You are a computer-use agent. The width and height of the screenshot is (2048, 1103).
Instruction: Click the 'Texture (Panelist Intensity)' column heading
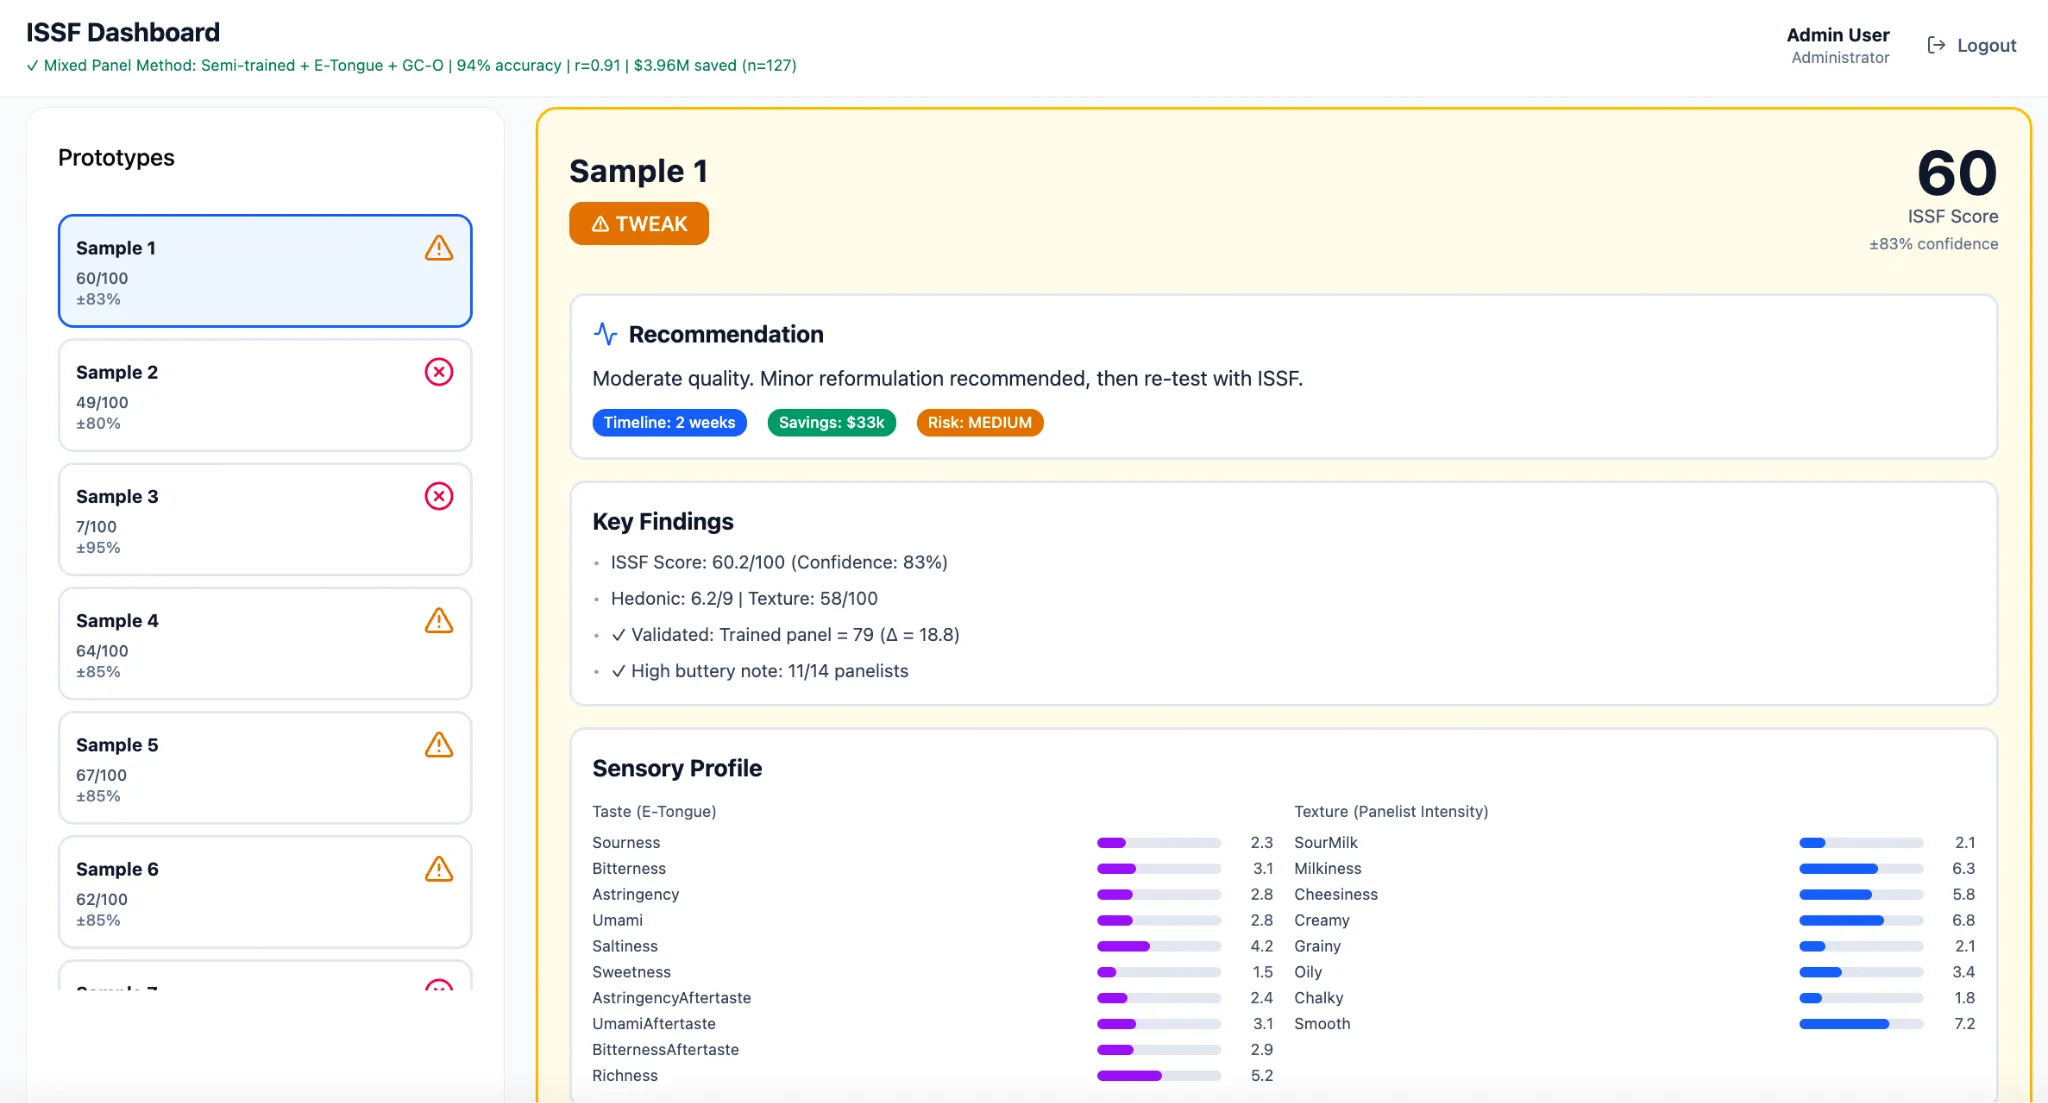click(1391, 812)
